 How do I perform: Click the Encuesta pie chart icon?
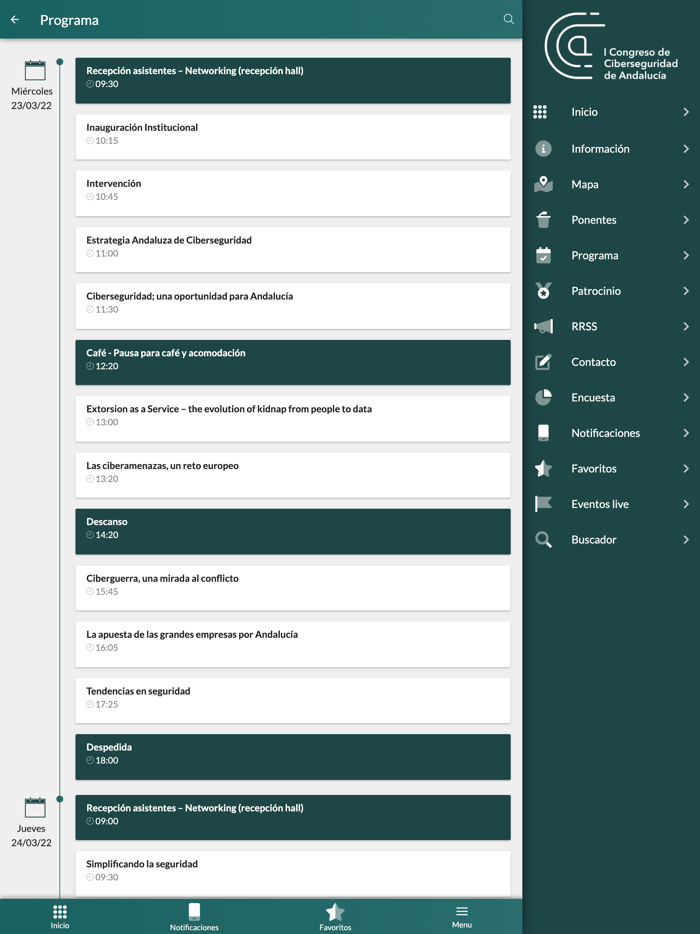coord(543,397)
